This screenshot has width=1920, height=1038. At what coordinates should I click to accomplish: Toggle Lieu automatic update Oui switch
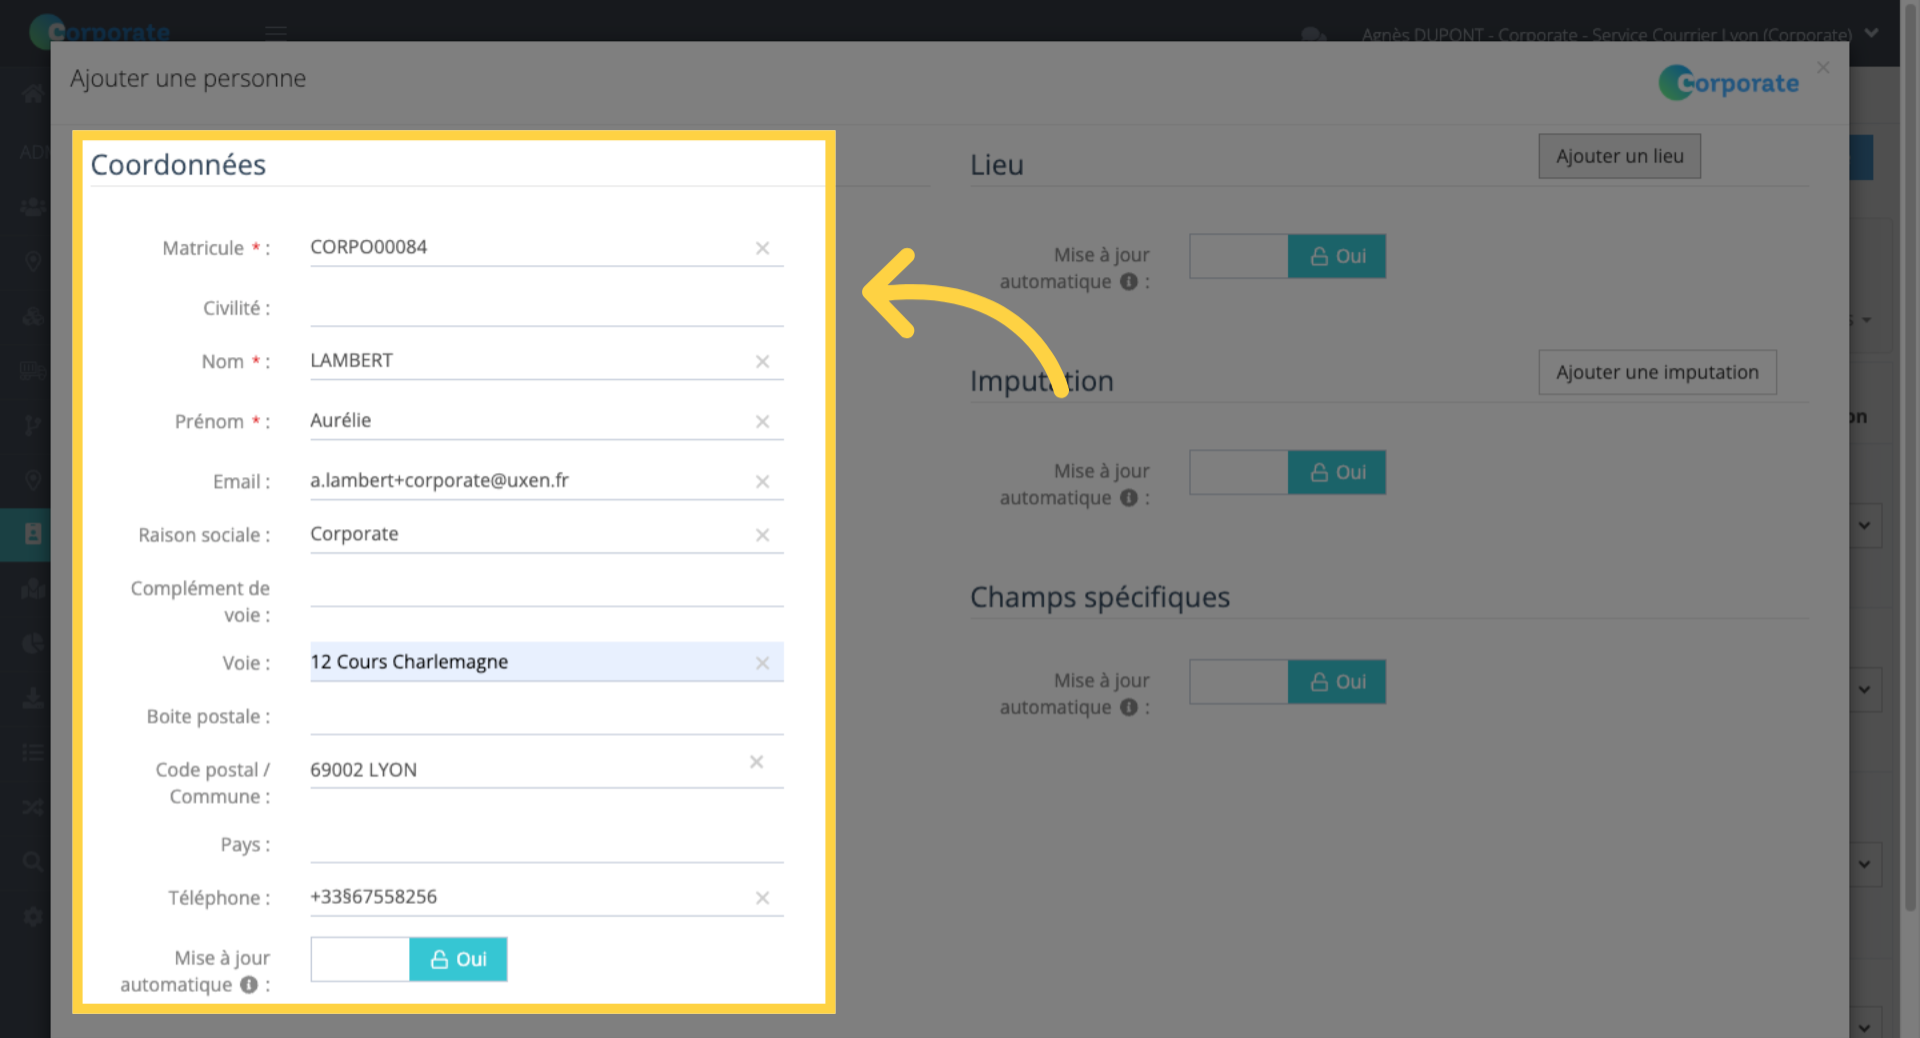click(x=1288, y=256)
